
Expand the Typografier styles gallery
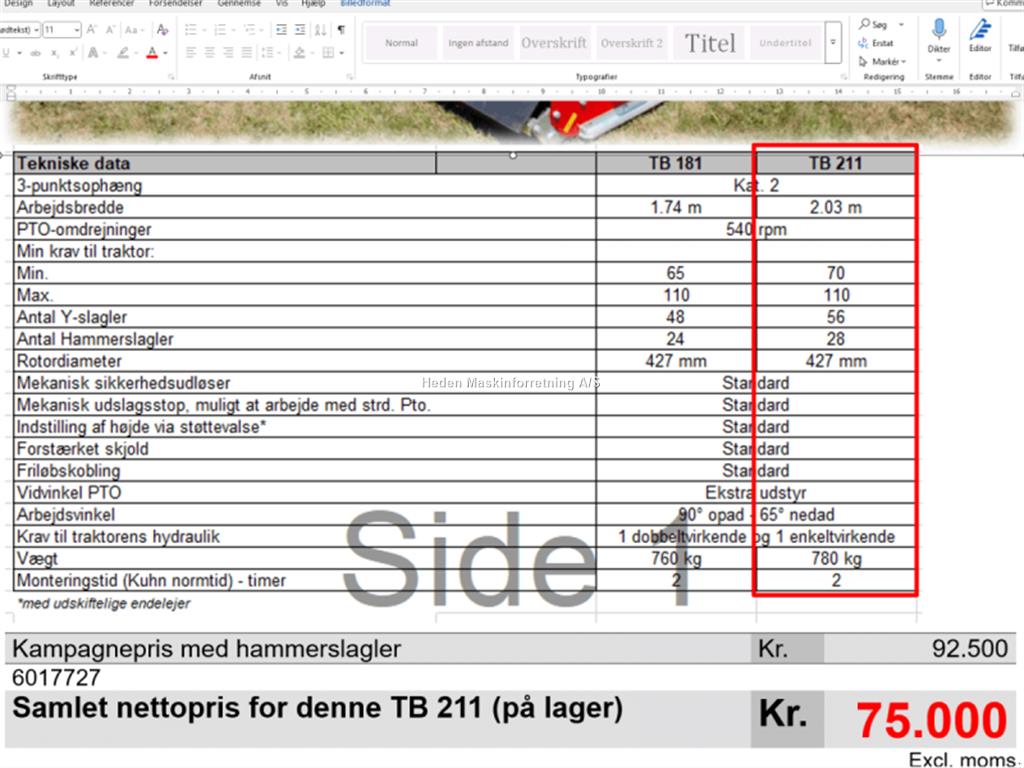pyautogui.click(x=834, y=43)
